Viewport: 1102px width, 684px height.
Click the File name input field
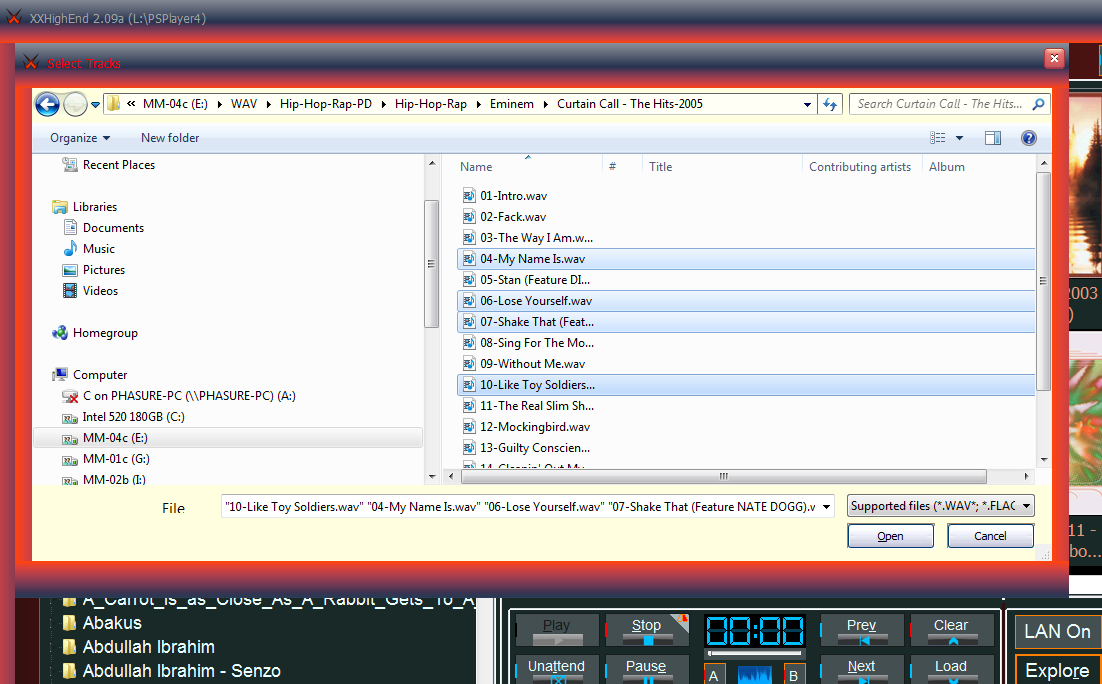521,507
